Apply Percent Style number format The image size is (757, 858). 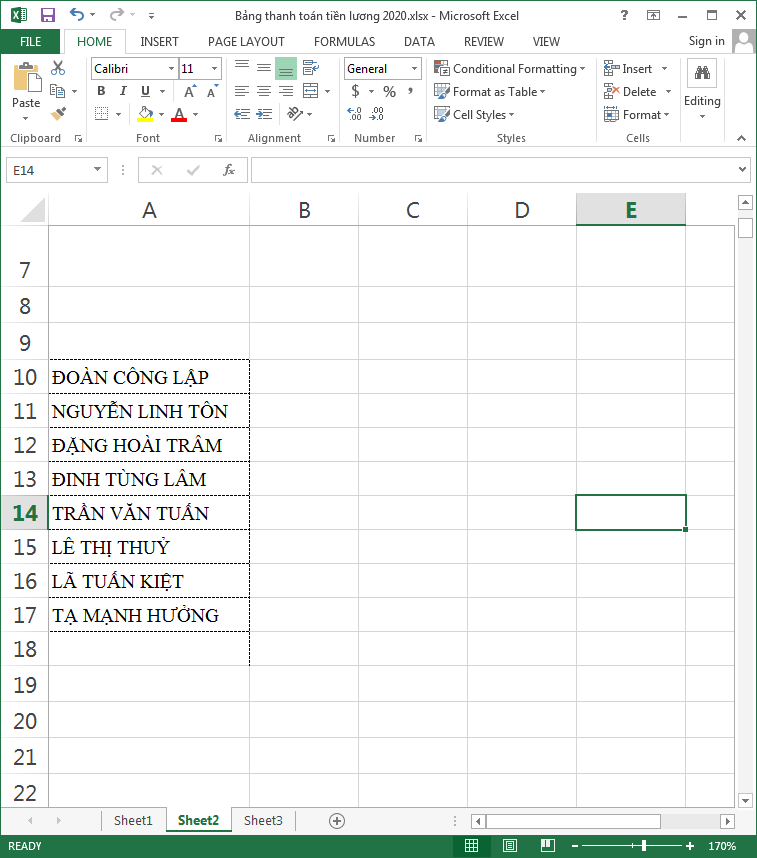[x=389, y=91]
